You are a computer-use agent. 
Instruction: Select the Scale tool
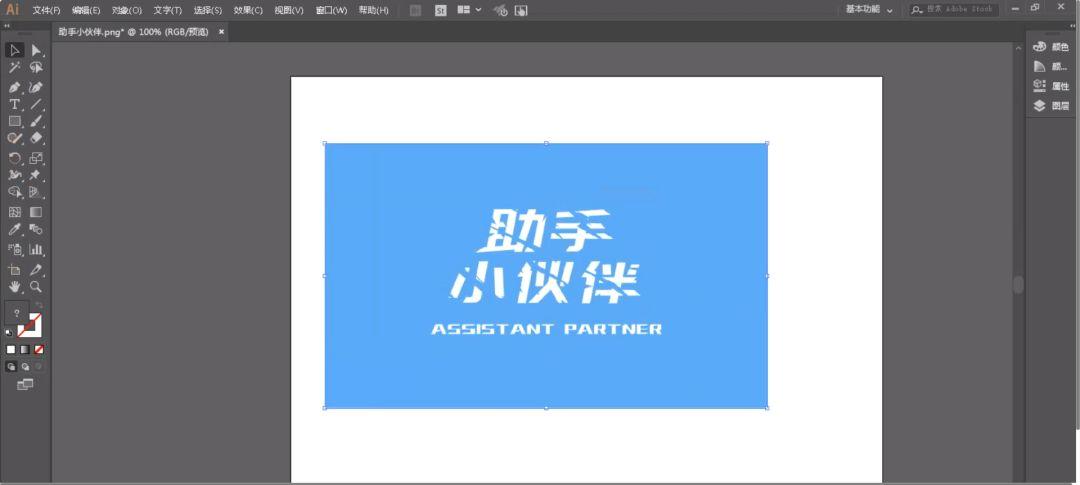click(37, 158)
